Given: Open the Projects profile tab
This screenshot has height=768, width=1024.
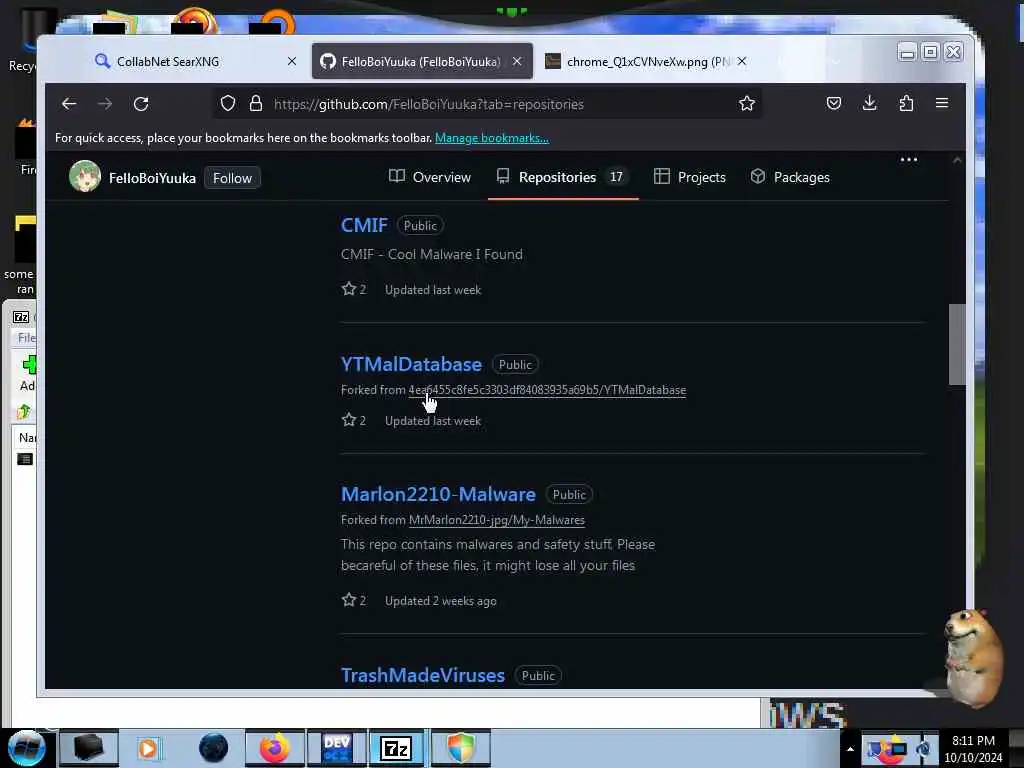Looking at the screenshot, I should (x=690, y=177).
